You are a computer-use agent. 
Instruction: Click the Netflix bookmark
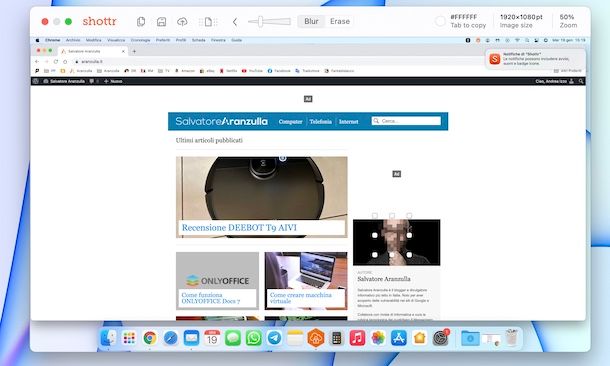pyautogui.click(x=228, y=71)
